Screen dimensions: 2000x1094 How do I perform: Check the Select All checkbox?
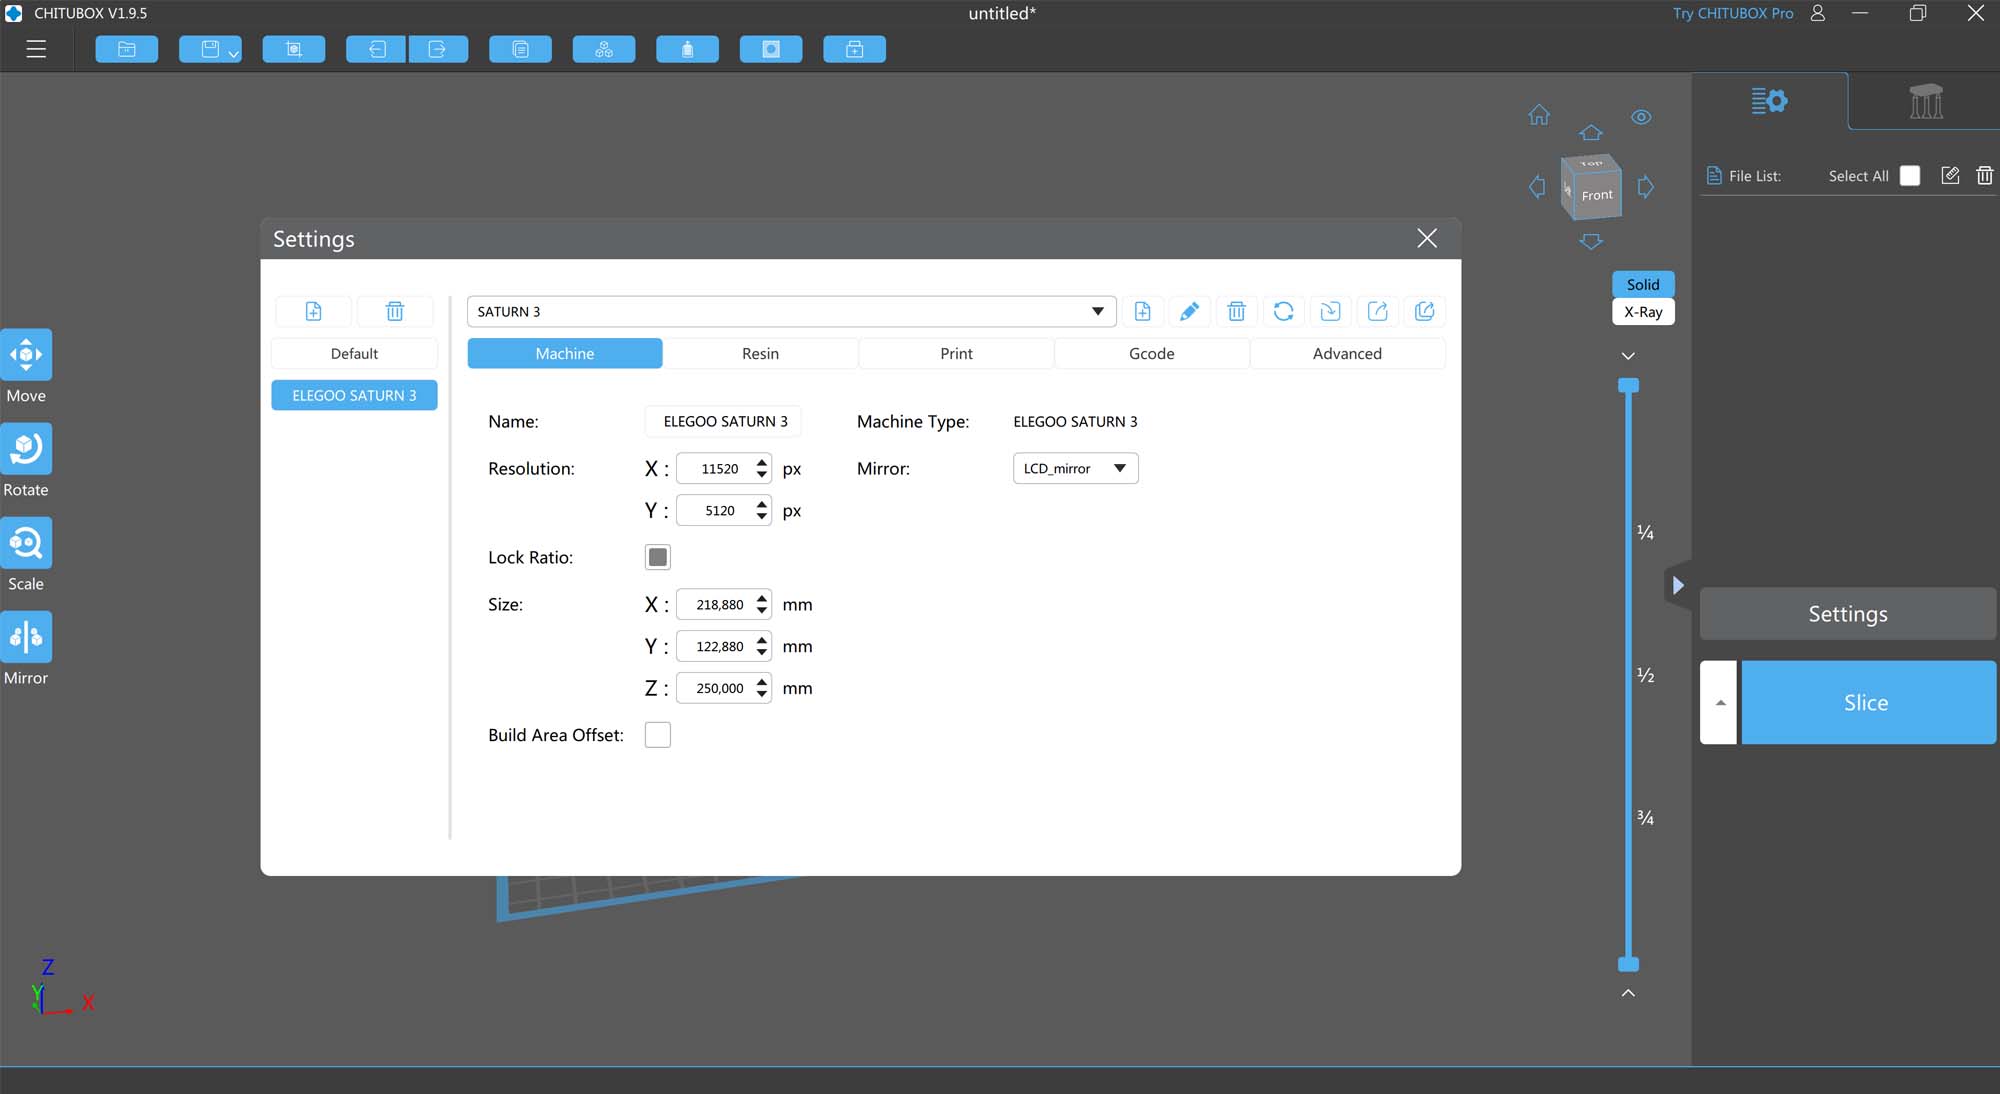click(1910, 175)
